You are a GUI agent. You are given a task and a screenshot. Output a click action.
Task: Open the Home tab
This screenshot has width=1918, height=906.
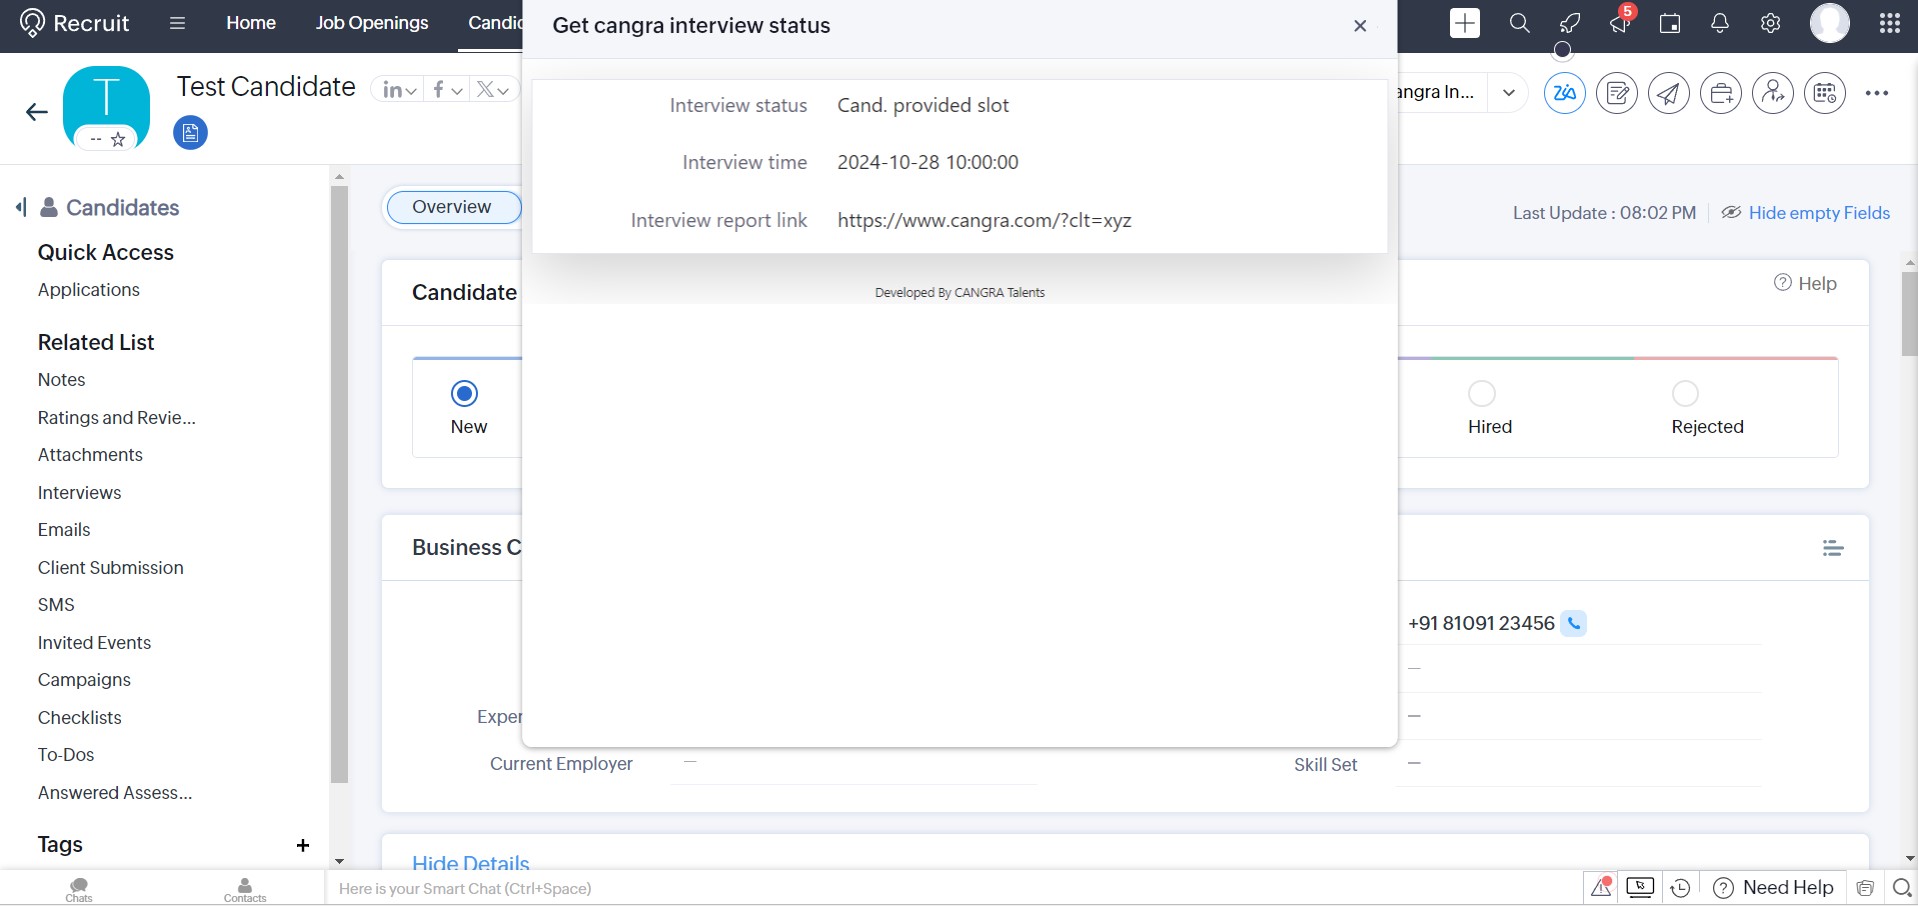click(251, 23)
